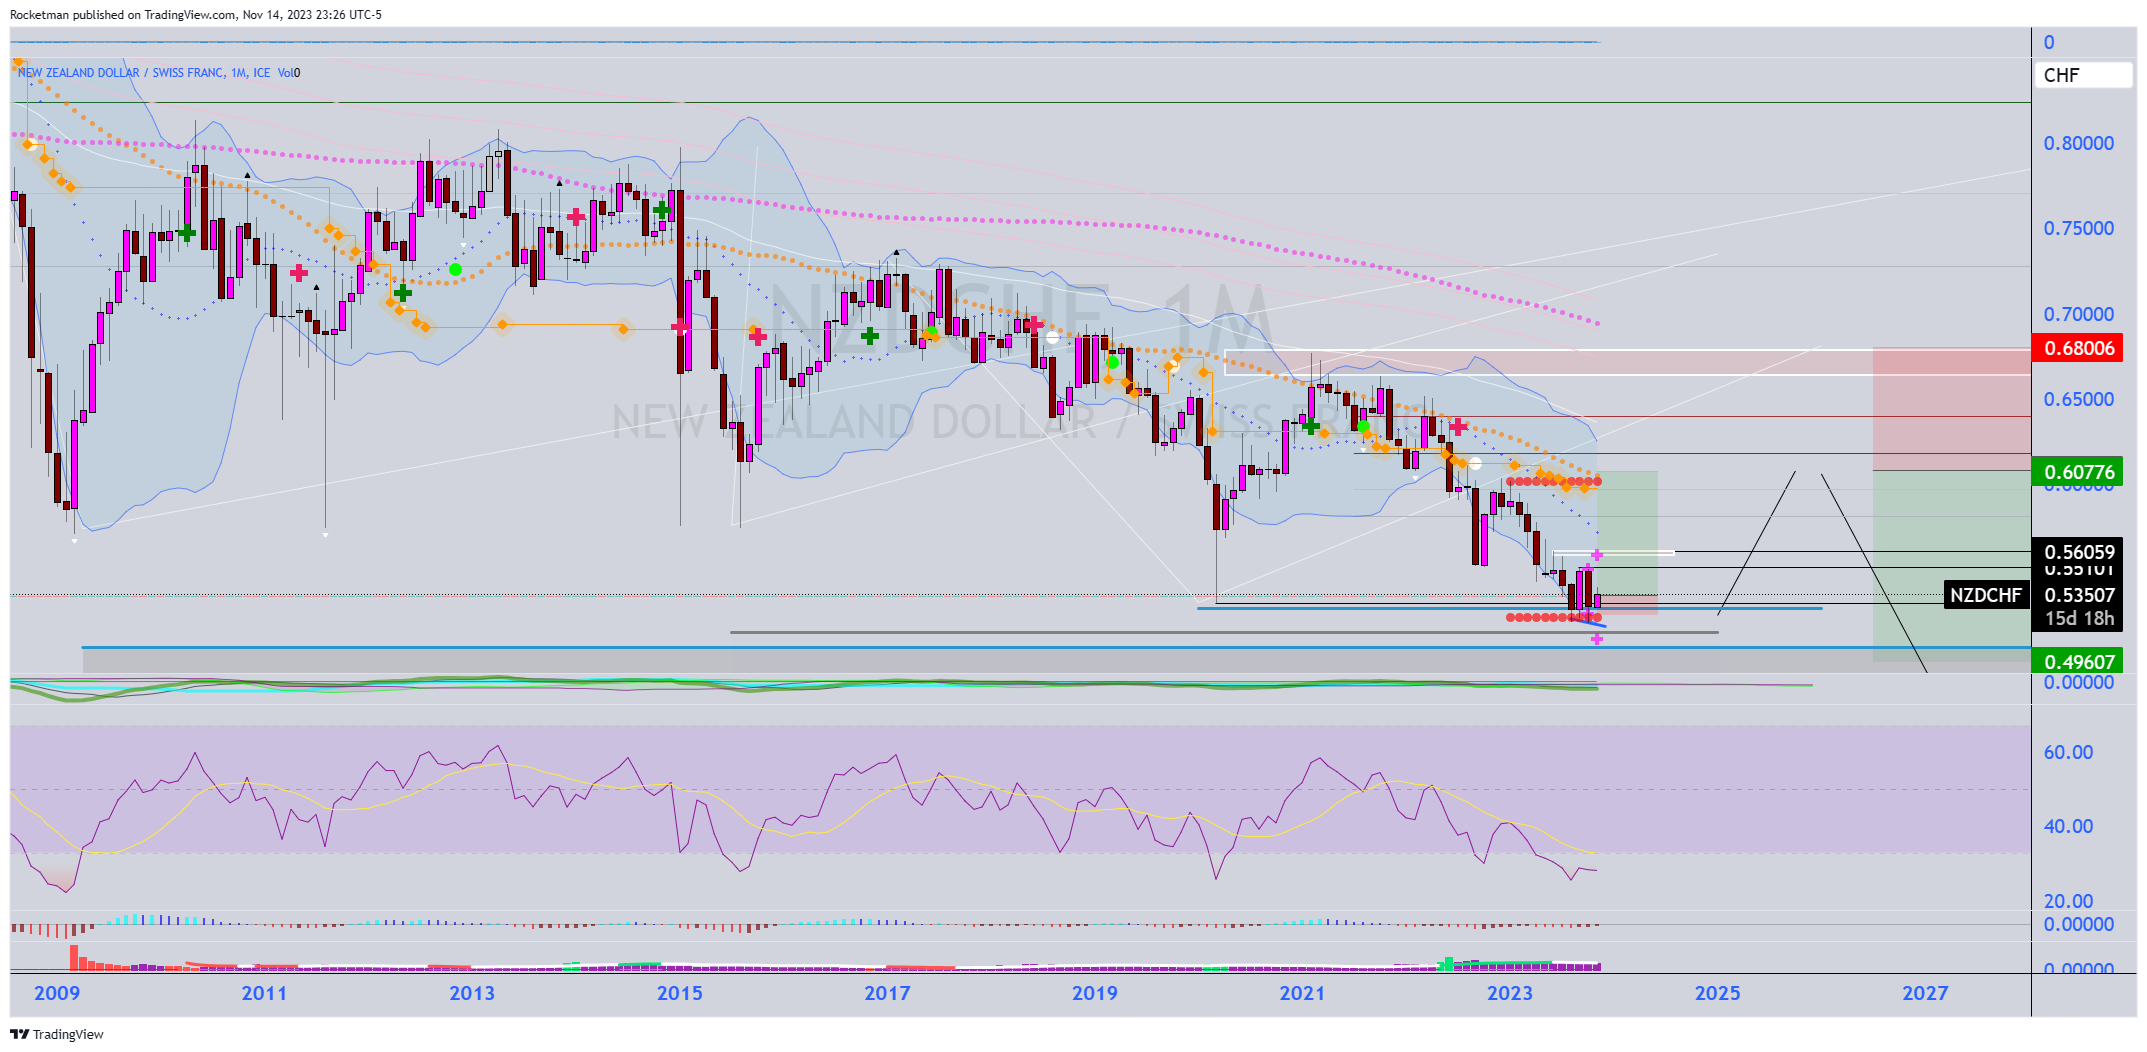Select the red 0.68006 price label
This screenshot has height=1052, width=2147.
click(2077, 348)
